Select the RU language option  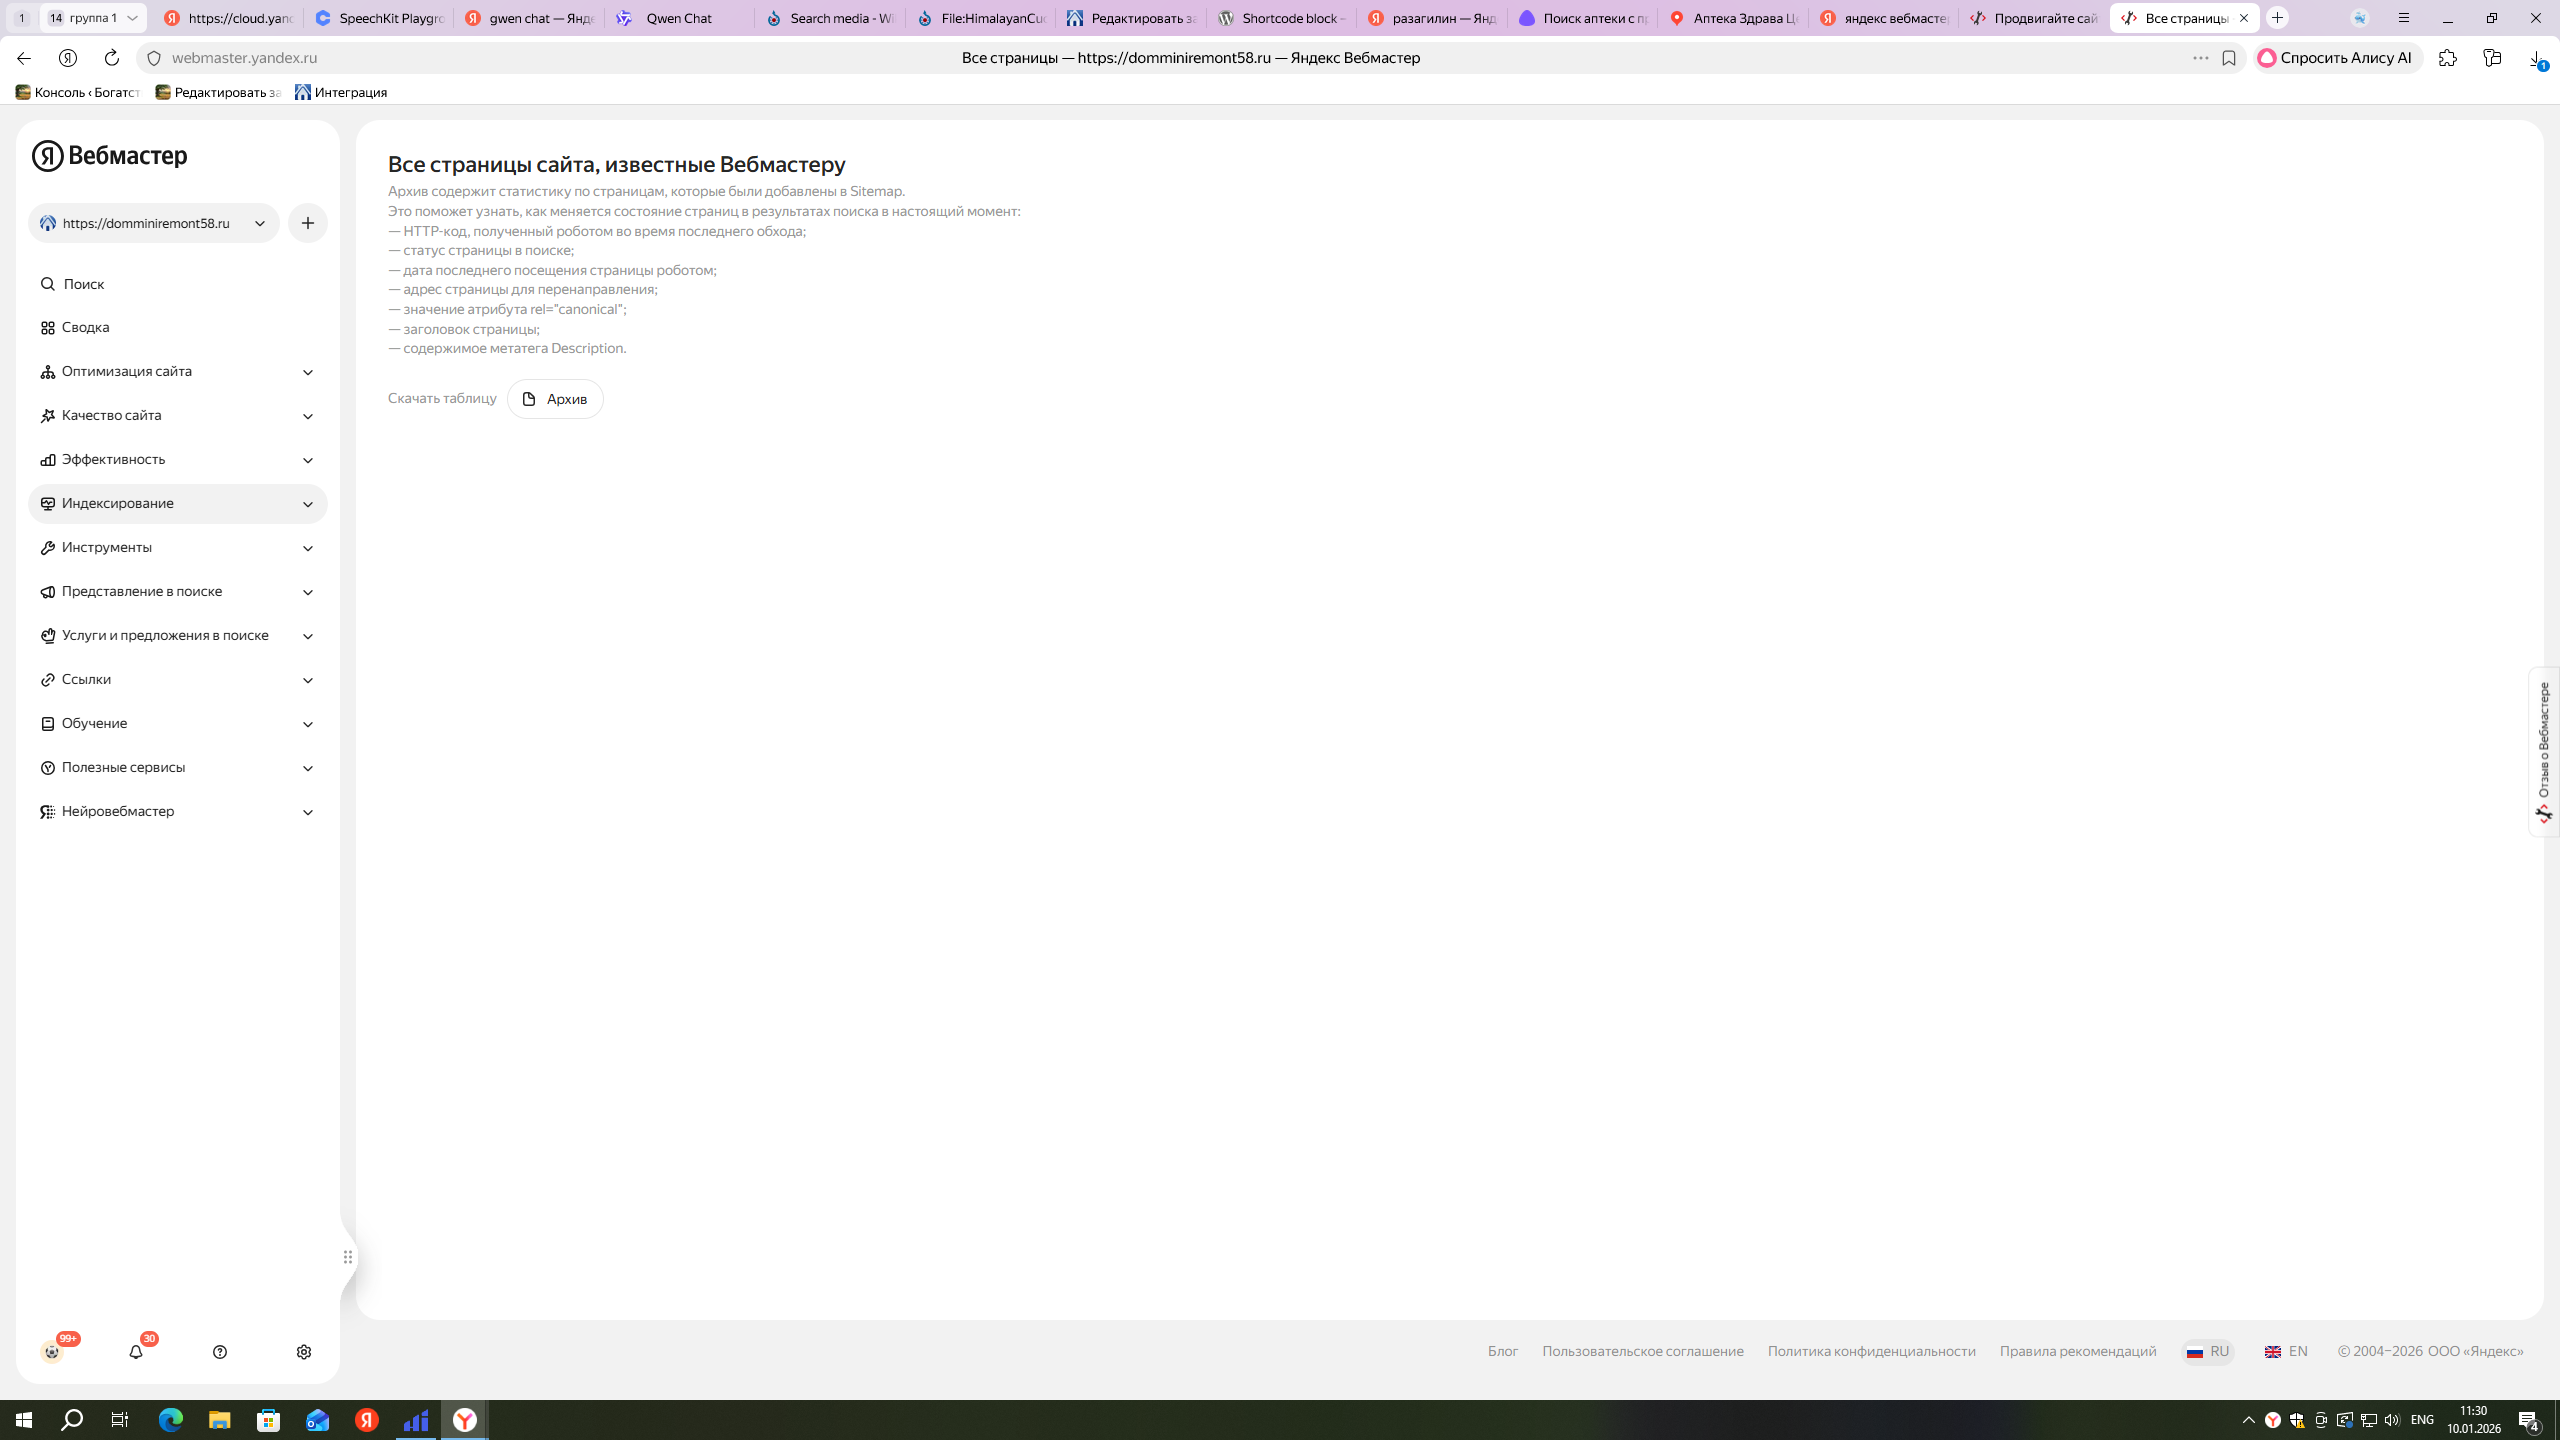2209,1351
